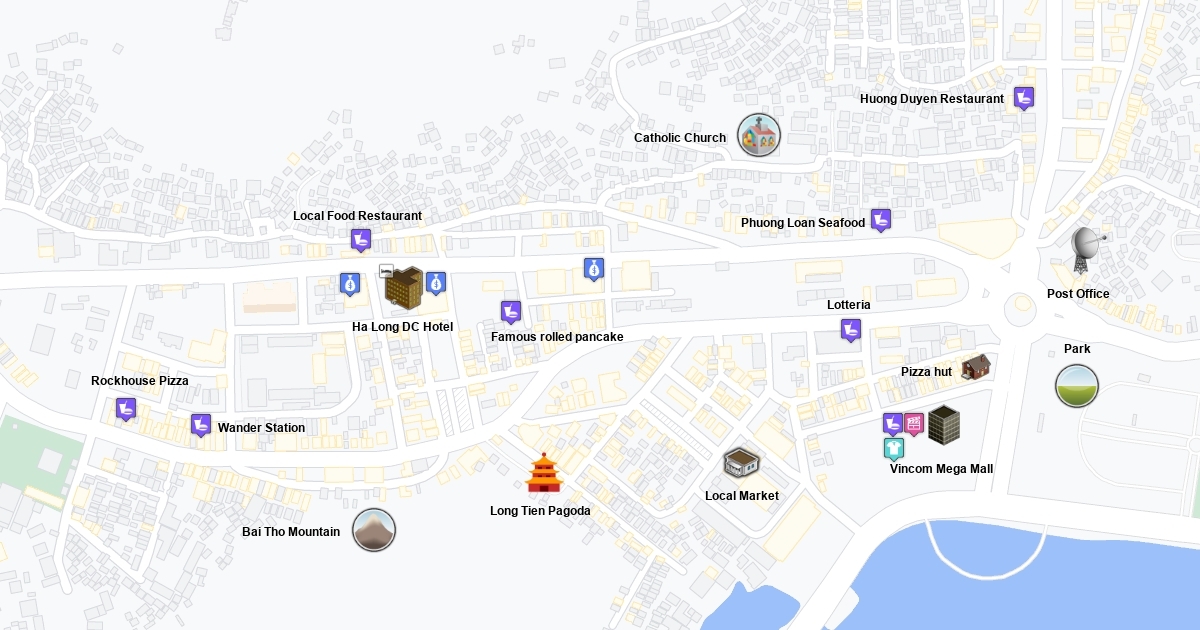This screenshot has width=1200, height=630.
Task: Click the 'Huong Duyen Restaurant' label
Action: (932, 99)
